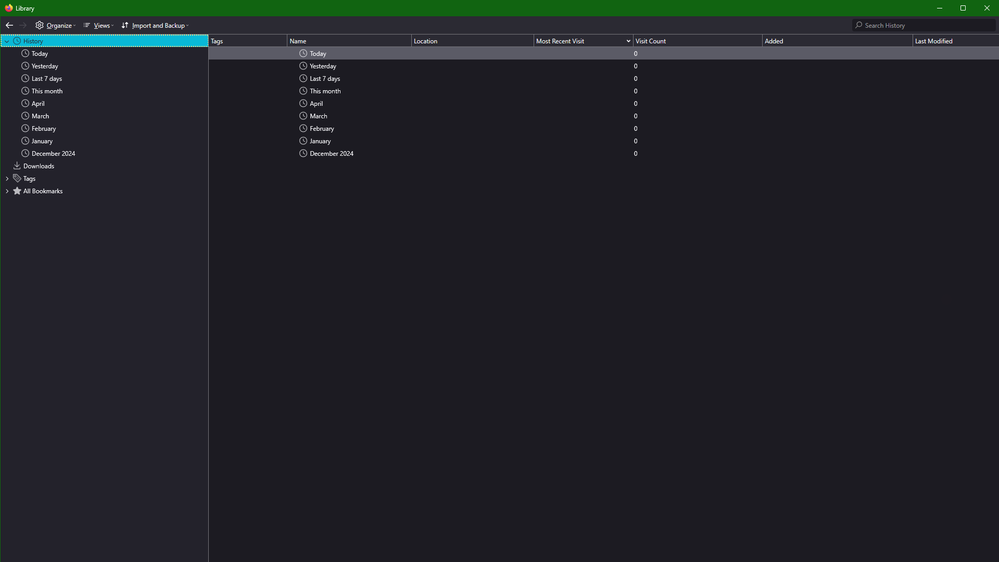Collapse the History tree node

point(7,41)
